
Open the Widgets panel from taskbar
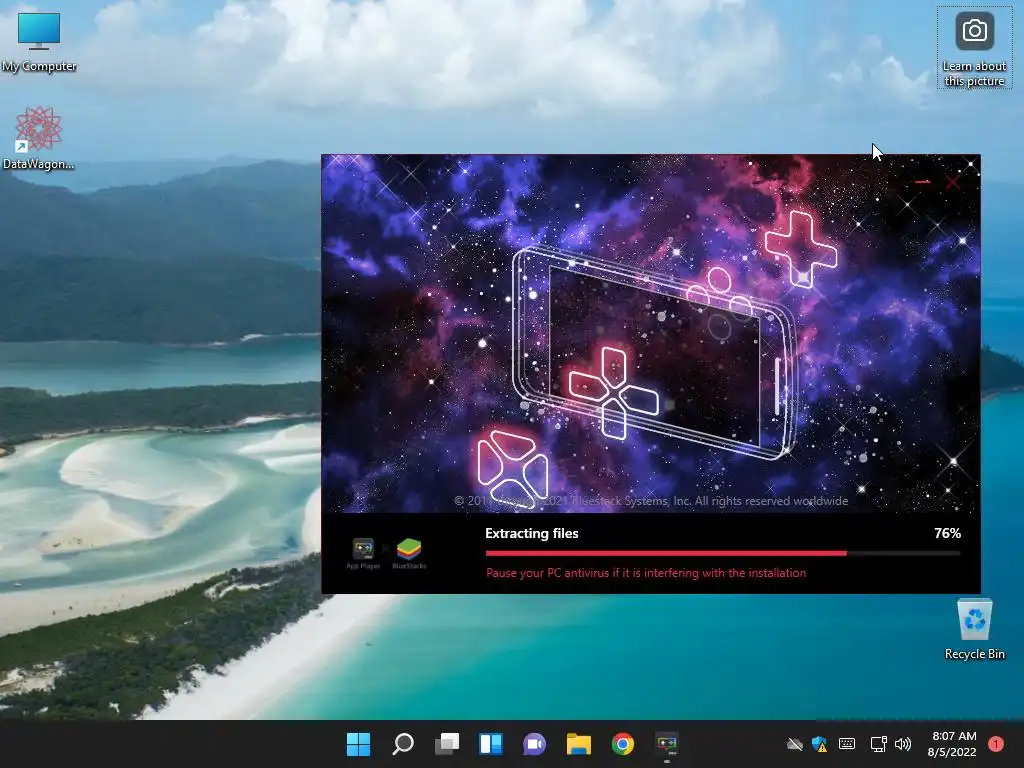(x=490, y=744)
